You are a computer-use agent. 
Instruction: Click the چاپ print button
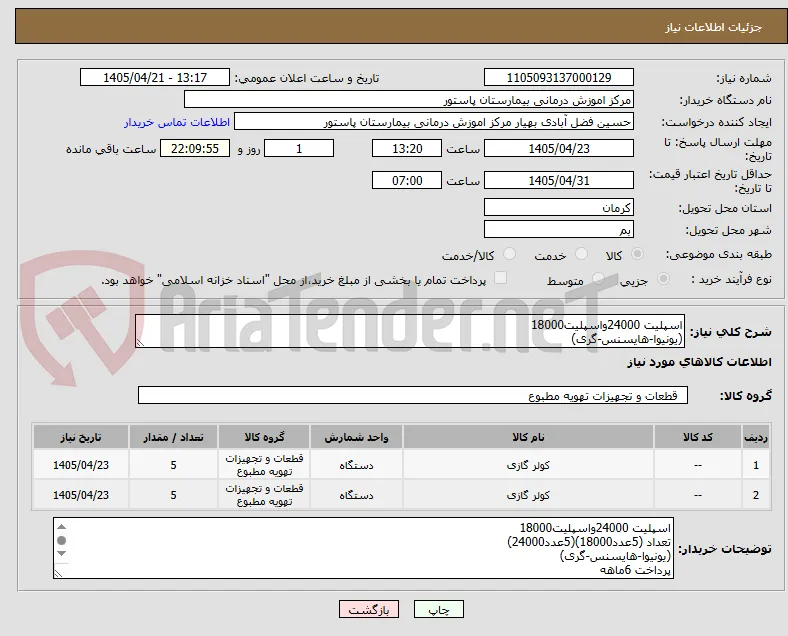point(439,609)
